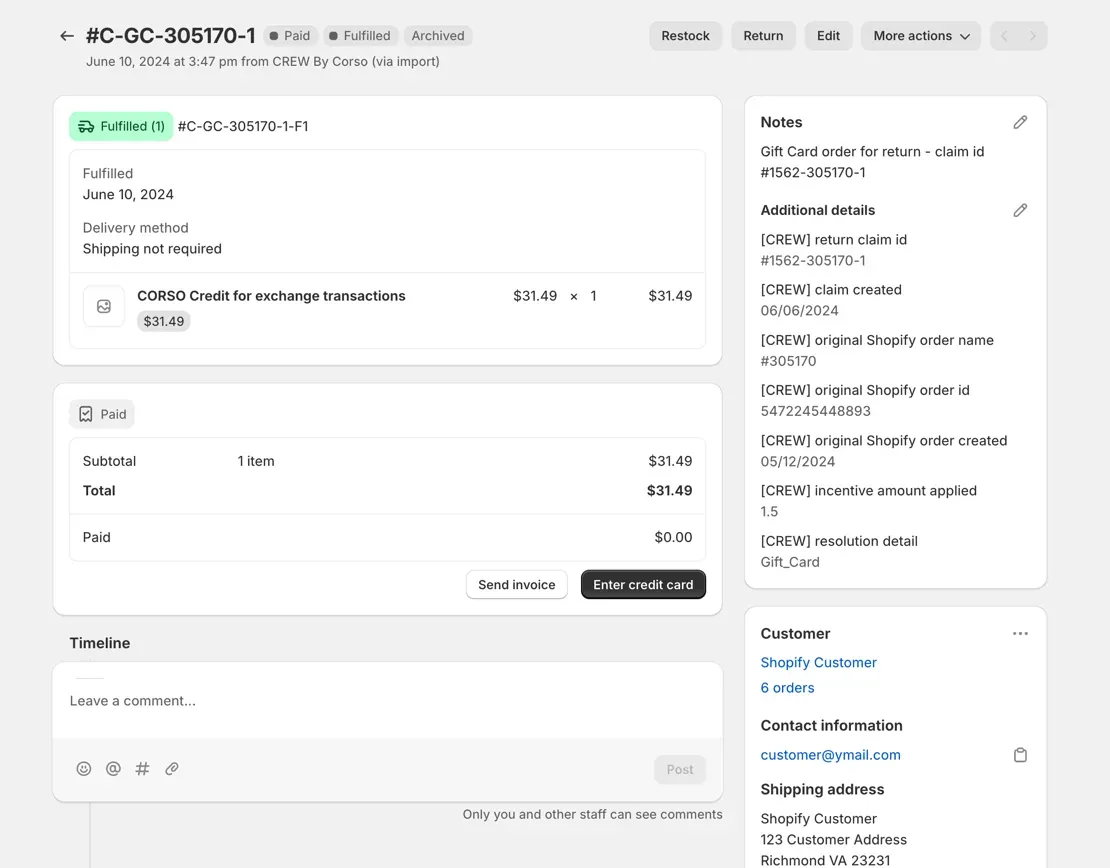Open the emoji picker in the comment box
The height and width of the screenshot is (868, 1110).
pos(84,768)
